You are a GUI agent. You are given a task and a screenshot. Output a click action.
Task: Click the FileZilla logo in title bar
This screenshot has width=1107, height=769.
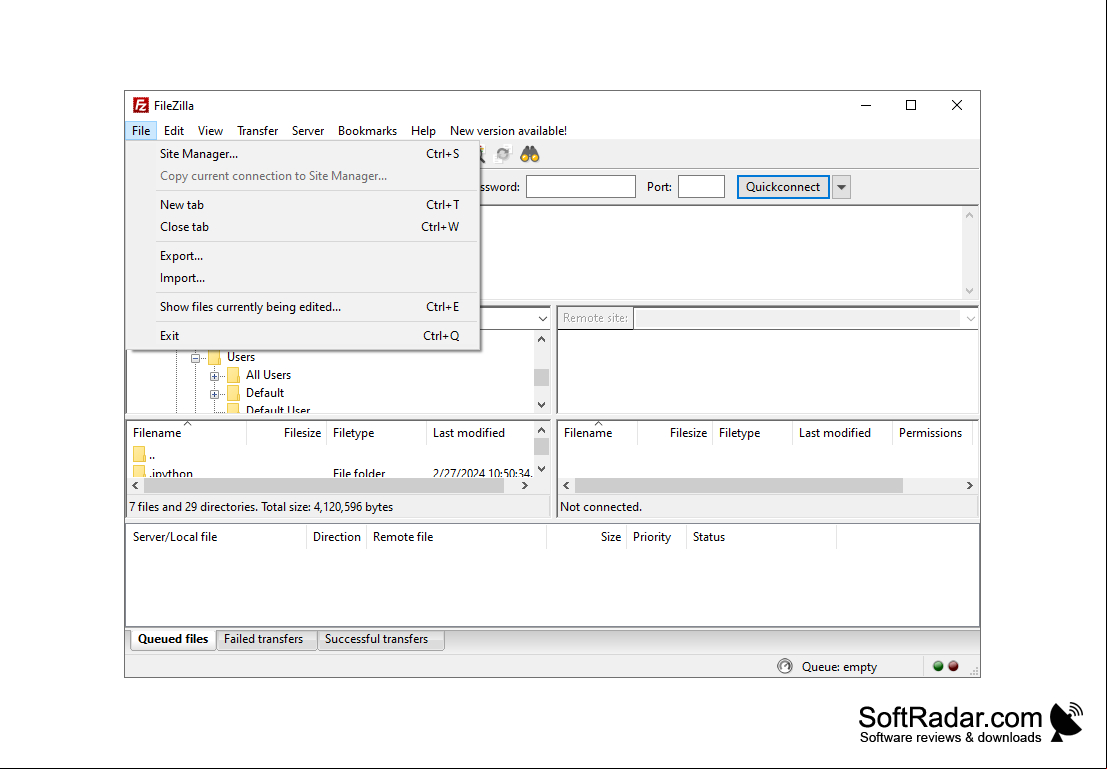140,105
